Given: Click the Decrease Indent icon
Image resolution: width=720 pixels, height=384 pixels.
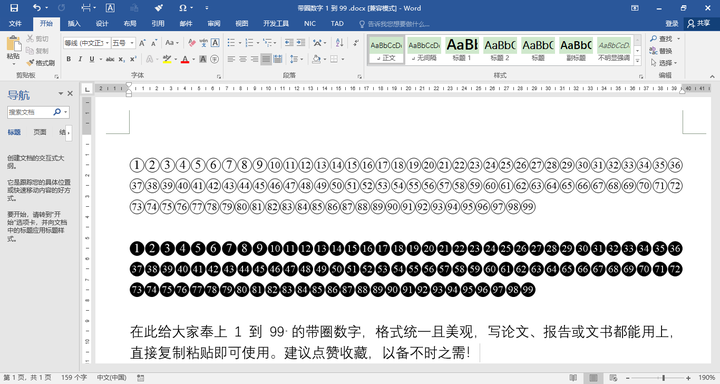Looking at the screenshot, I should pyautogui.click(x=289, y=43).
